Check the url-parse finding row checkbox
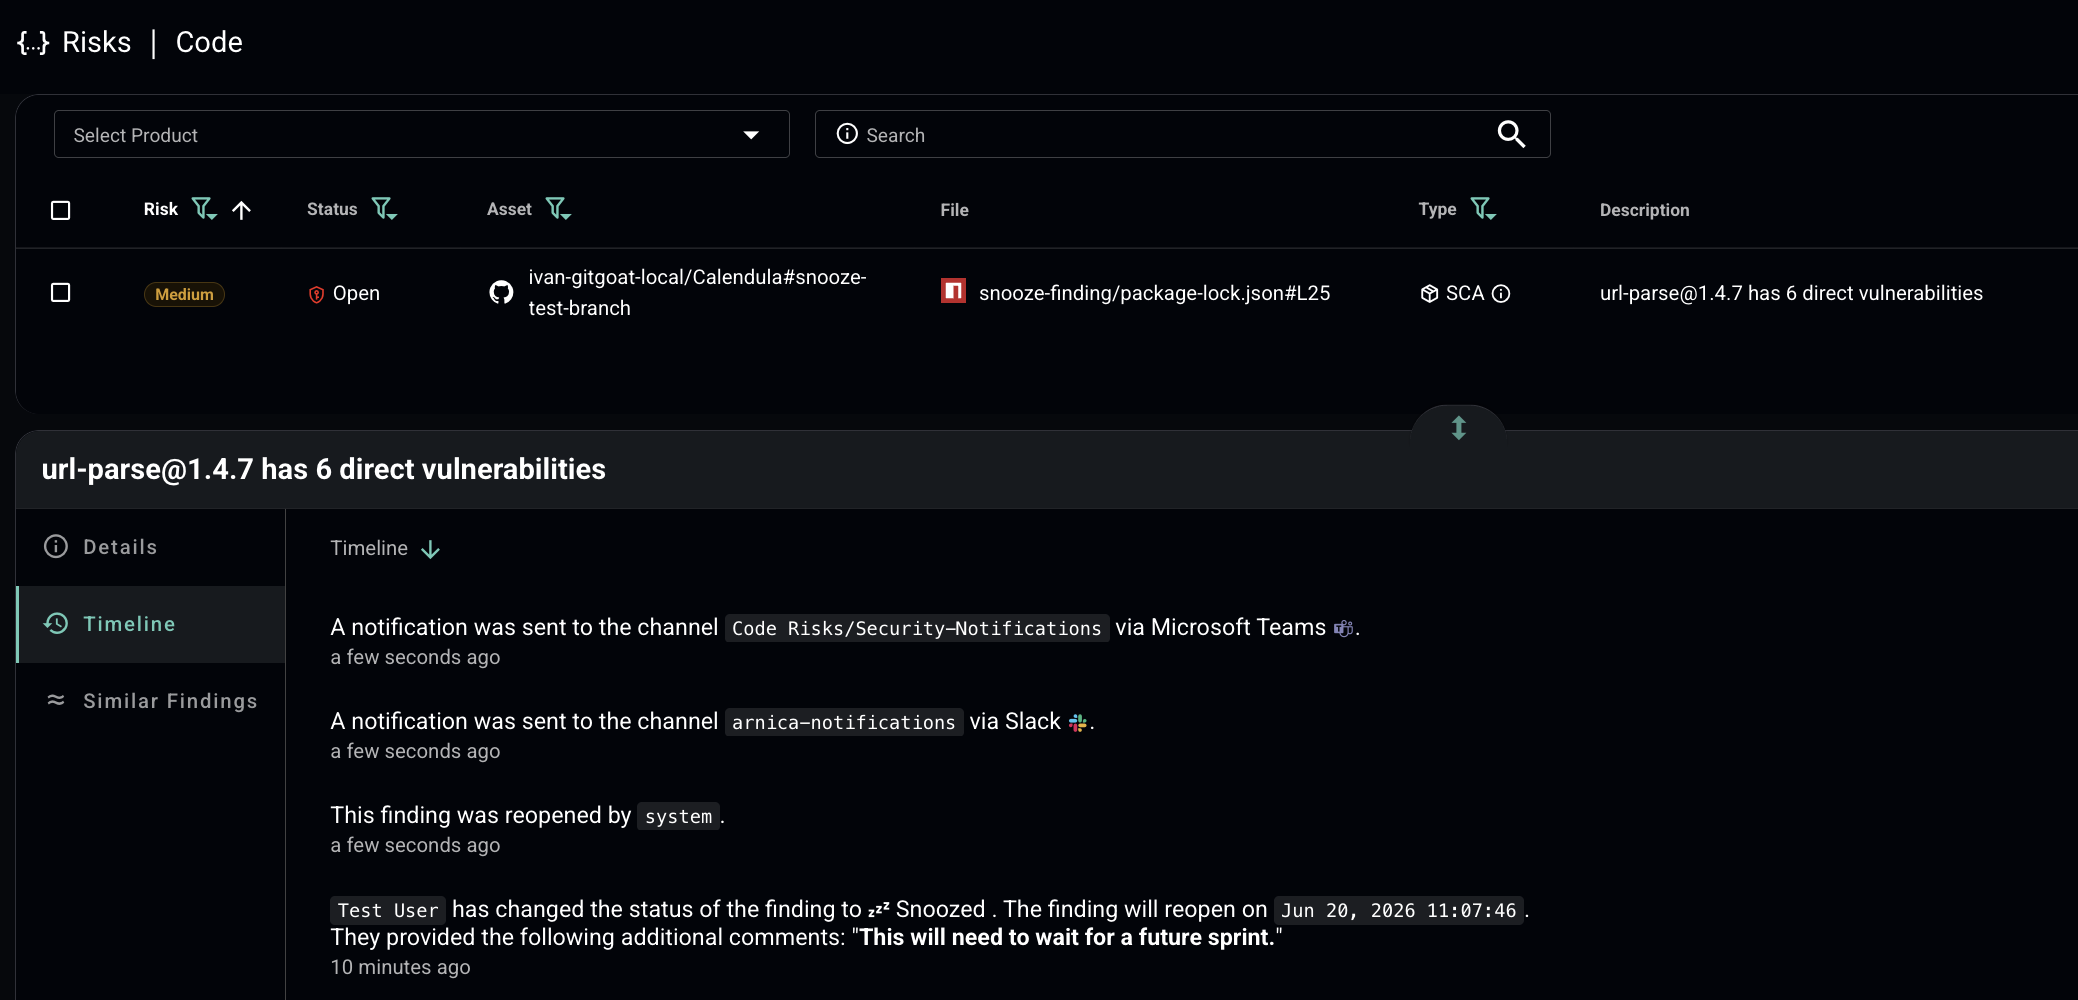 coord(61,292)
